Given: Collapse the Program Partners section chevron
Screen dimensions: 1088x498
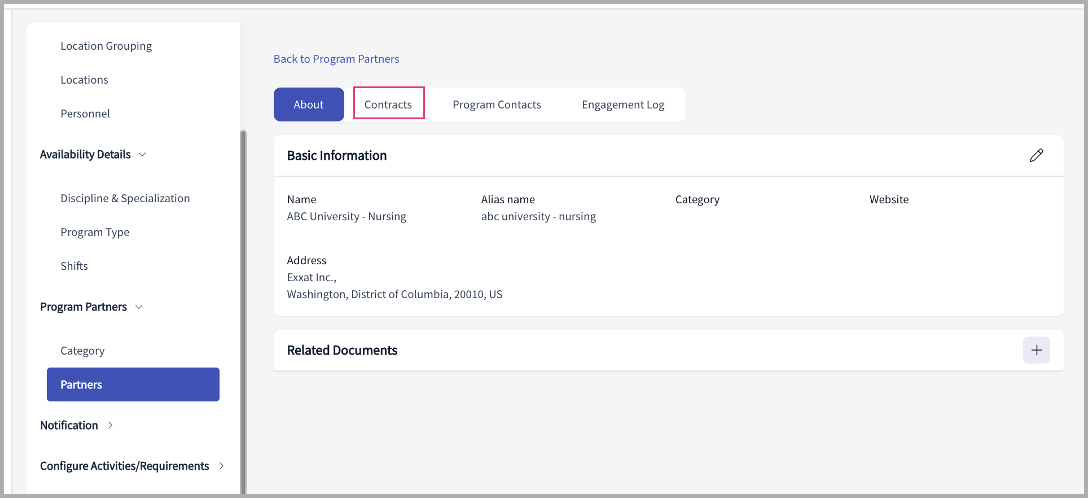Looking at the screenshot, I should (139, 307).
